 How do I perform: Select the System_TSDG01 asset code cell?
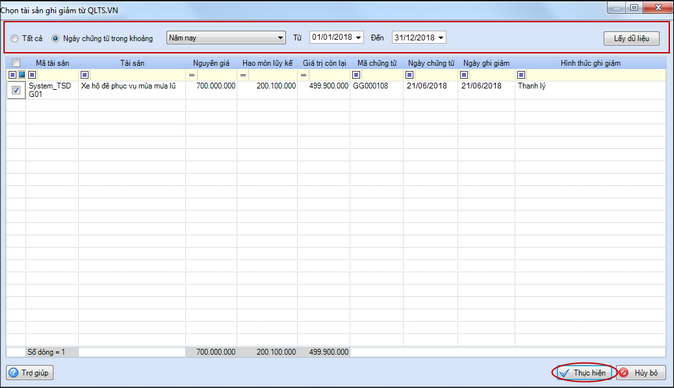click(52, 90)
